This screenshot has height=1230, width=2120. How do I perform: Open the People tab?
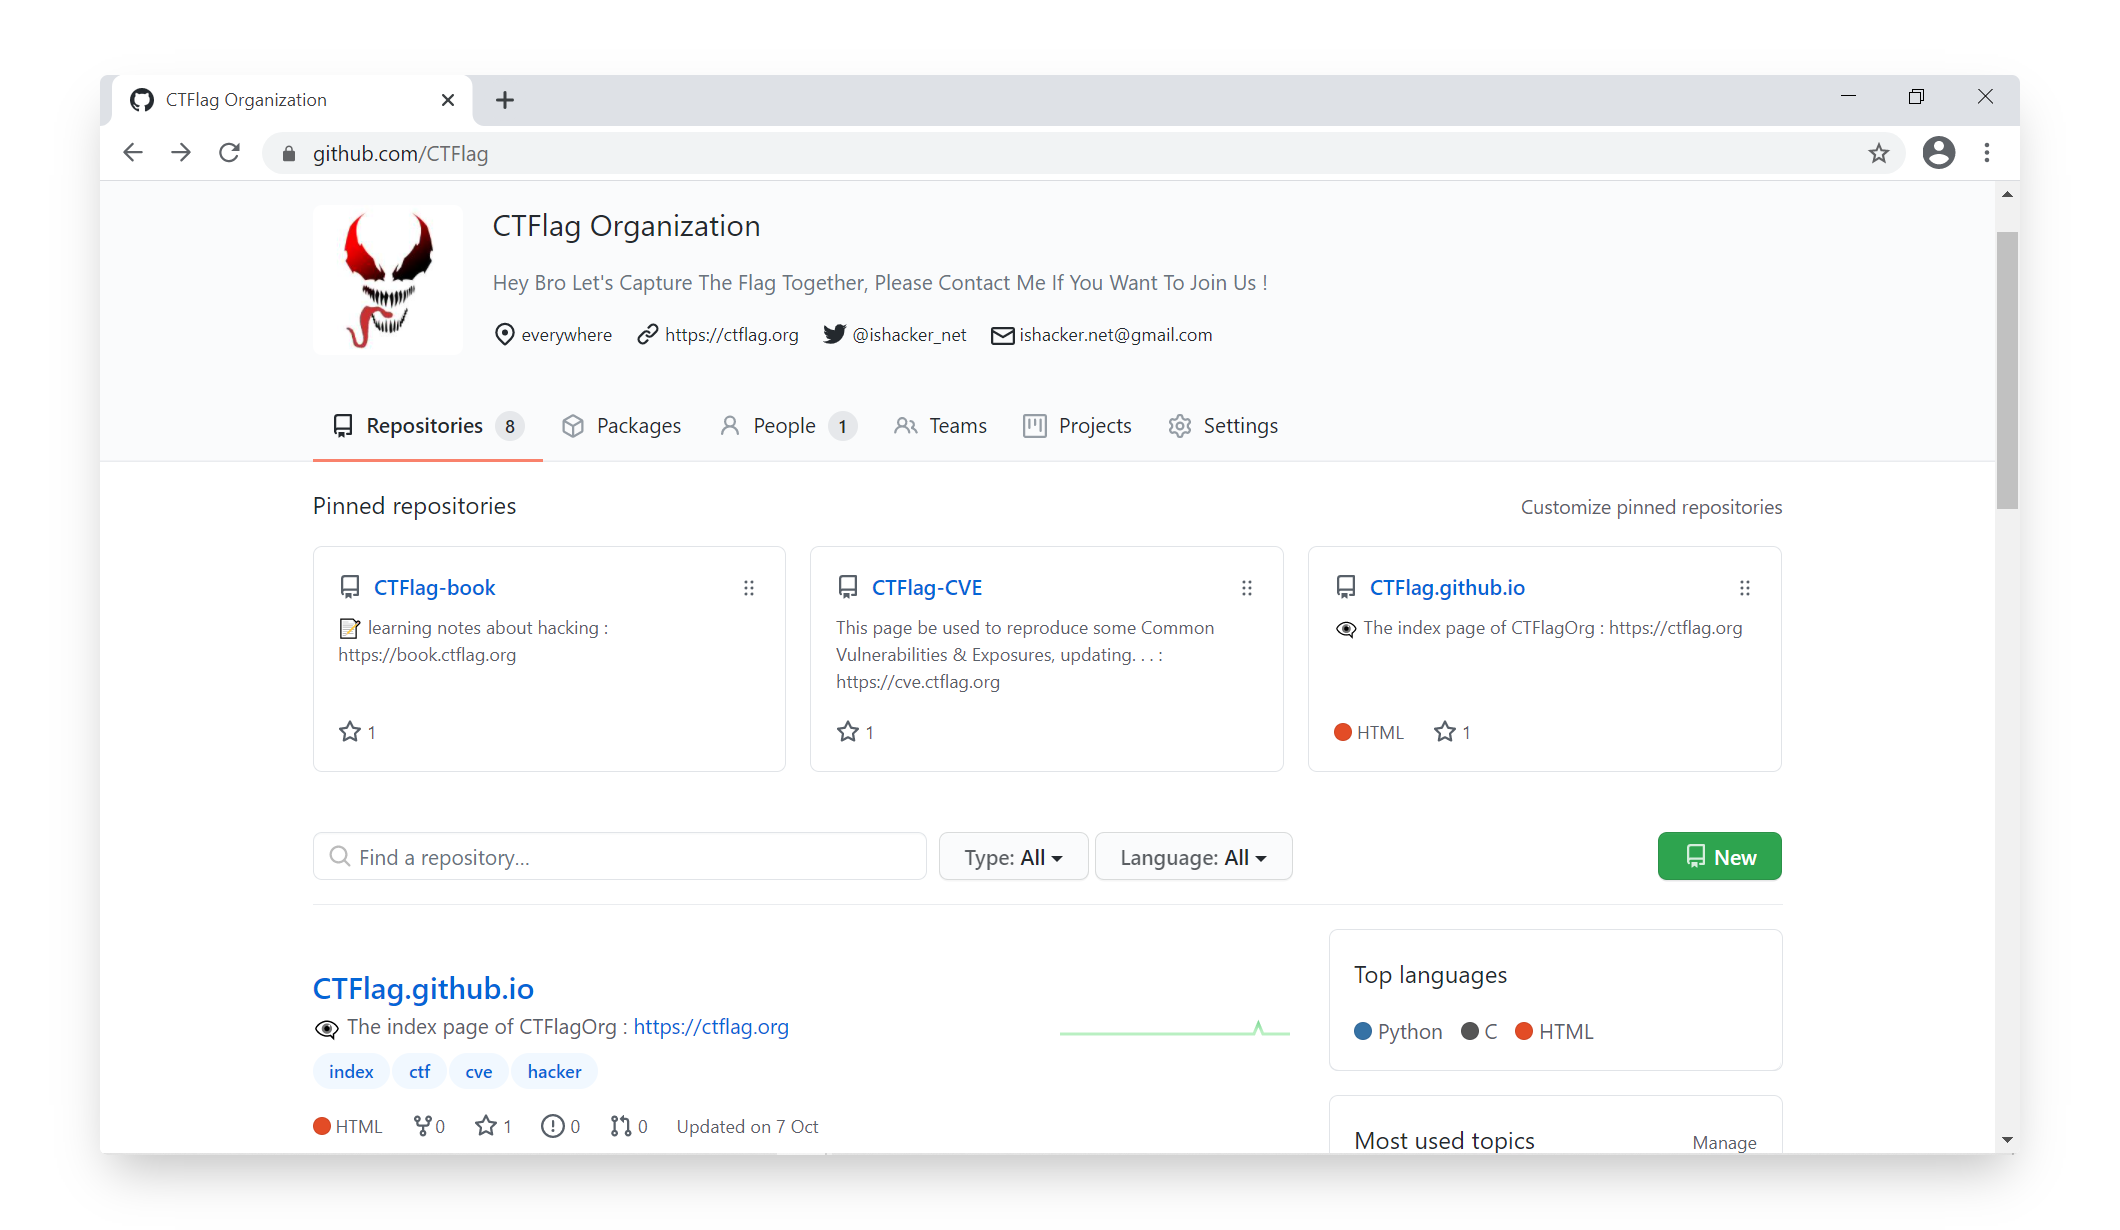tap(786, 426)
